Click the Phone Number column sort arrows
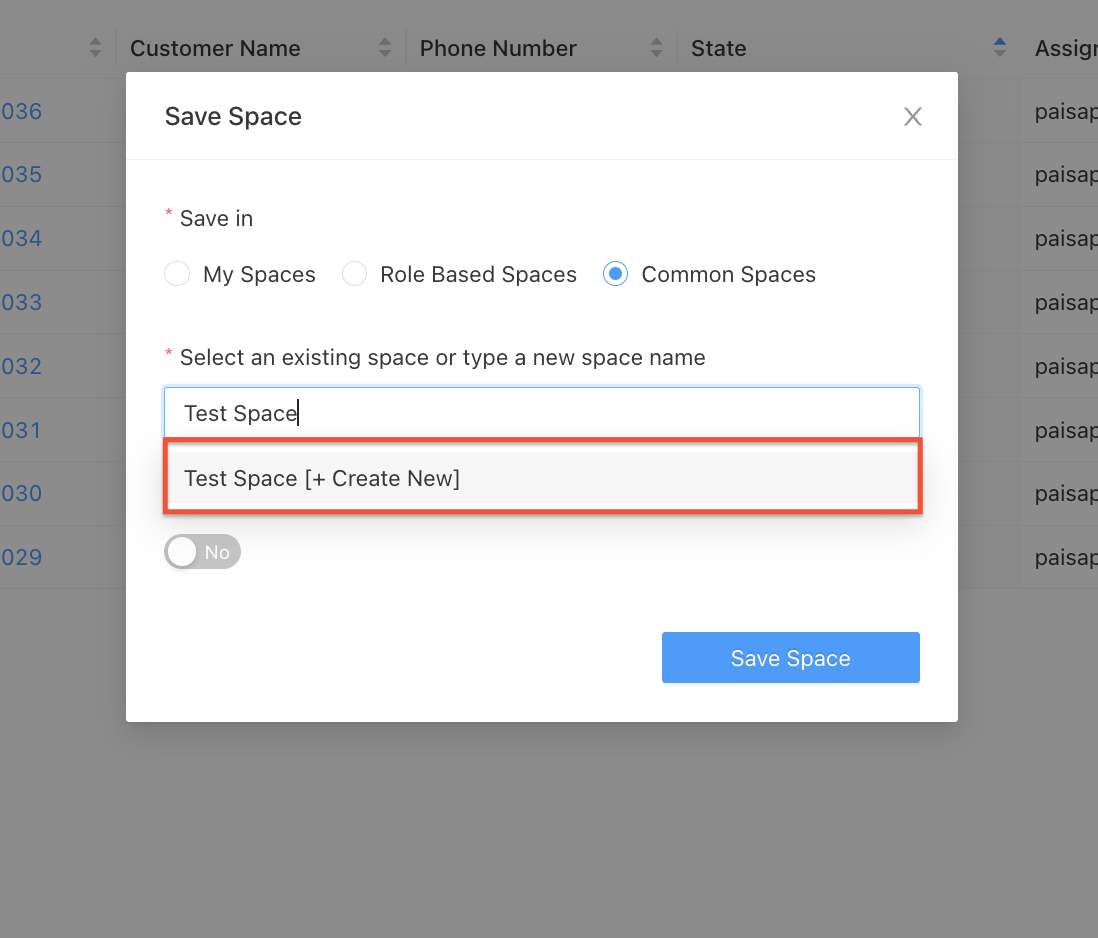This screenshot has width=1098, height=938. click(x=656, y=47)
